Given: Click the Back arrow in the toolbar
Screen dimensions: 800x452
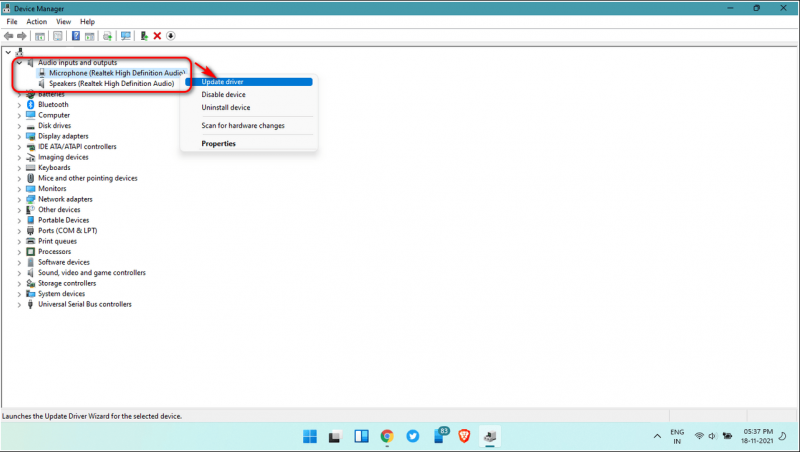Looking at the screenshot, I should pyautogui.click(x=8, y=36).
